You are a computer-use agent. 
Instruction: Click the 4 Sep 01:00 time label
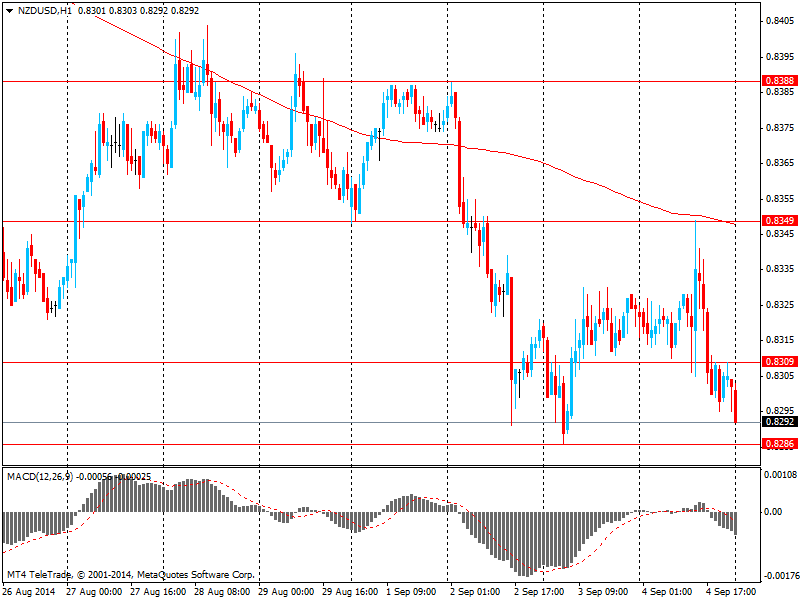(x=667, y=592)
